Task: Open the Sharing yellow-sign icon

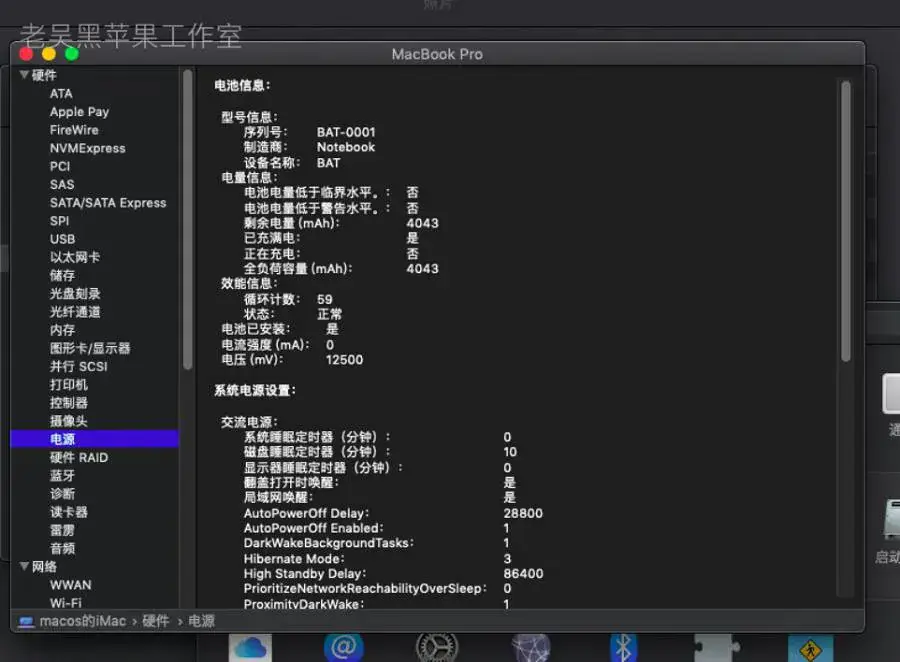Action: (810, 648)
